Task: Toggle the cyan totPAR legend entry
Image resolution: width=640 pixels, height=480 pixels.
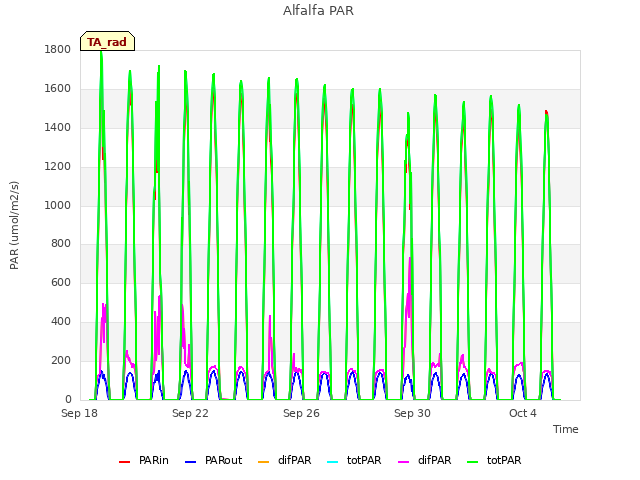Action: coord(354,460)
